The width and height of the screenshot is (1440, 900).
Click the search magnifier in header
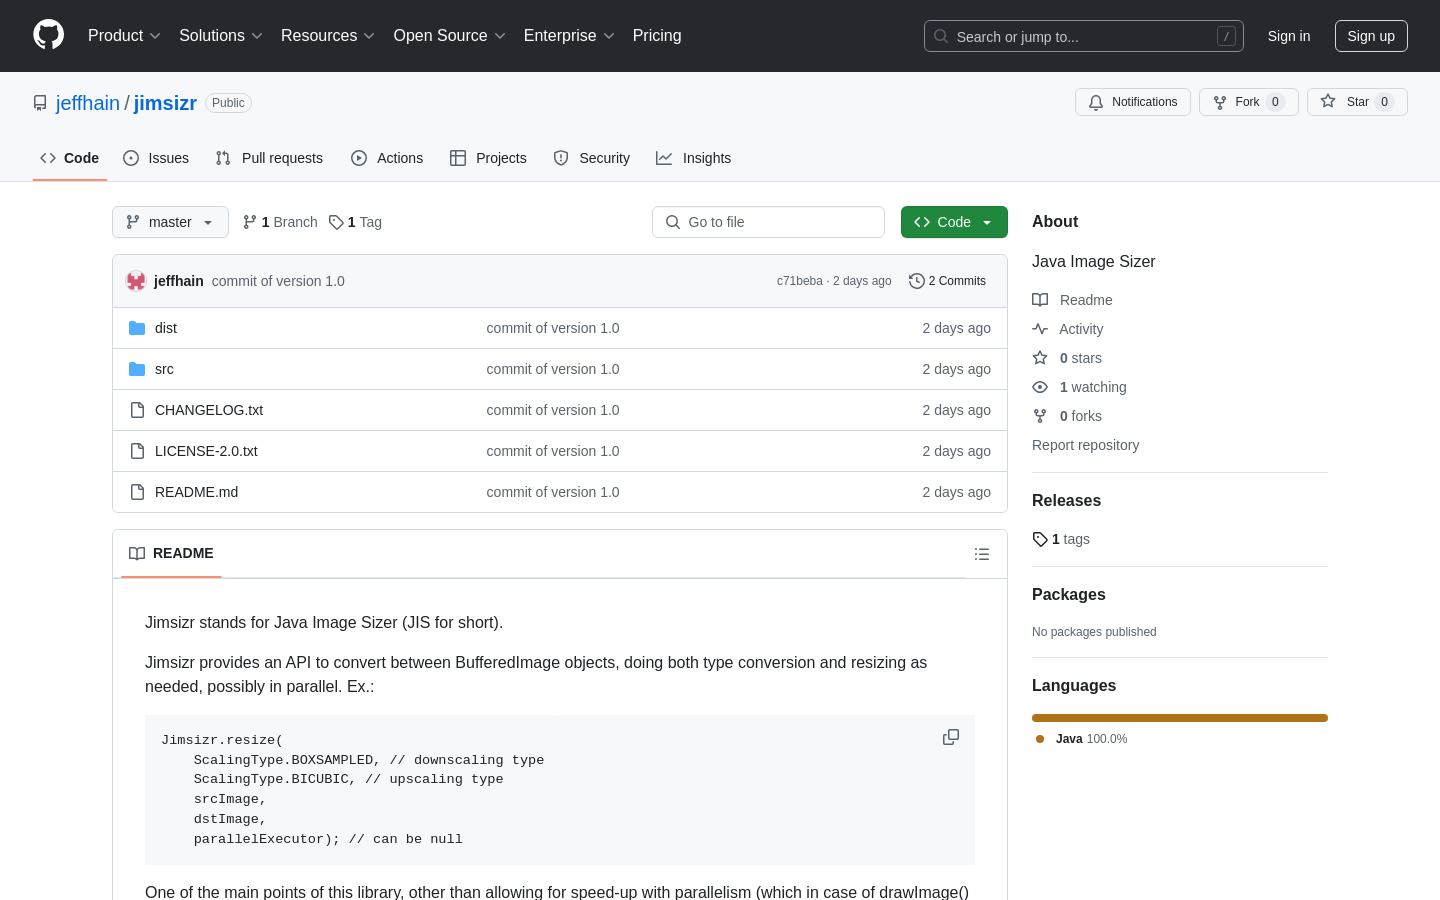pos(941,36)
